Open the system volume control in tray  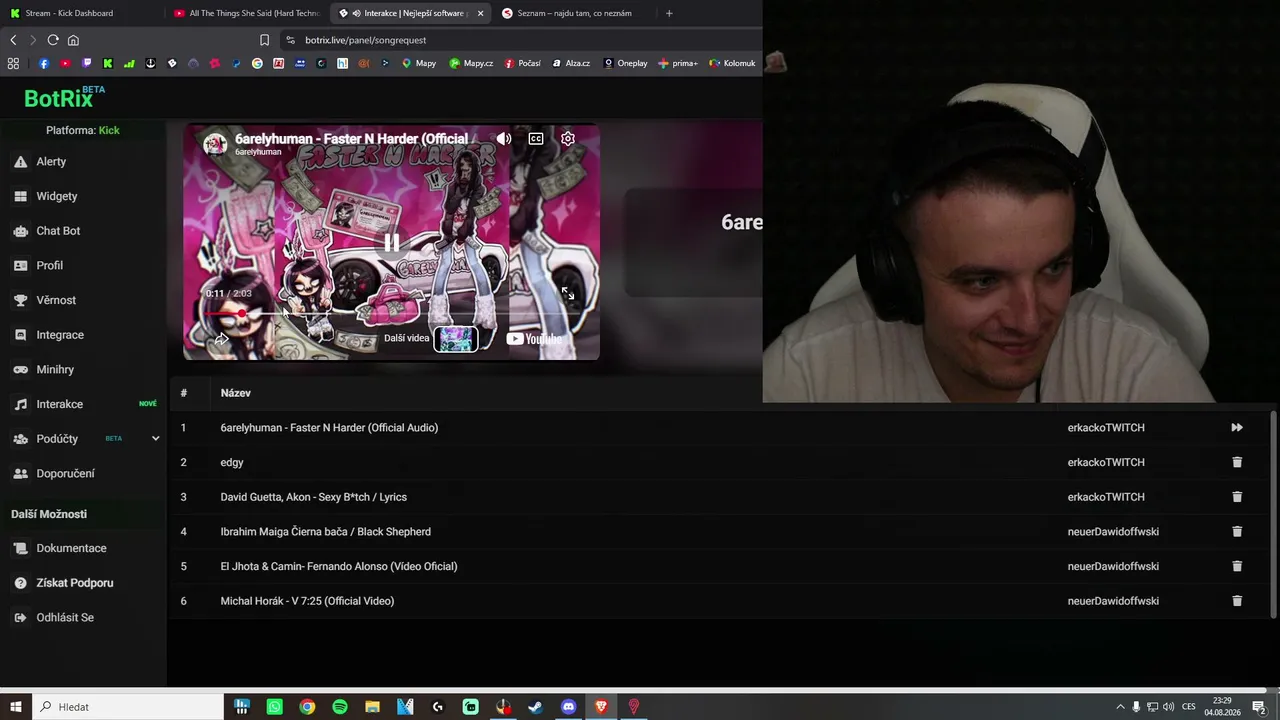pos(1168,707)
